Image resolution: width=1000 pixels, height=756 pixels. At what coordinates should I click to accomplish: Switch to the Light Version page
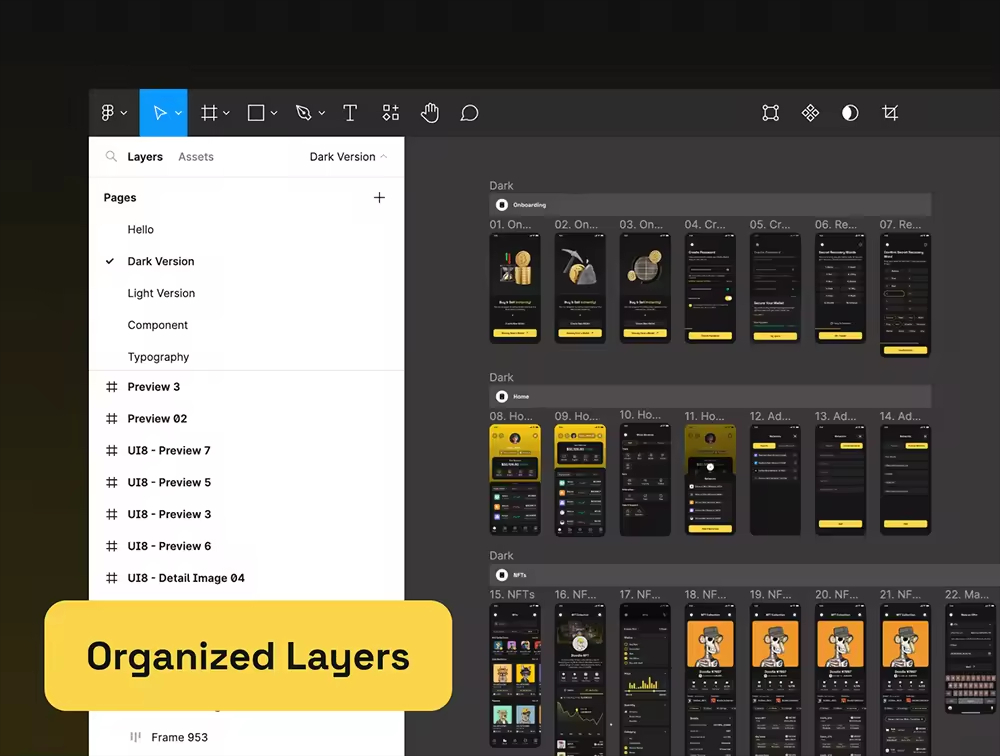(161, 293)
